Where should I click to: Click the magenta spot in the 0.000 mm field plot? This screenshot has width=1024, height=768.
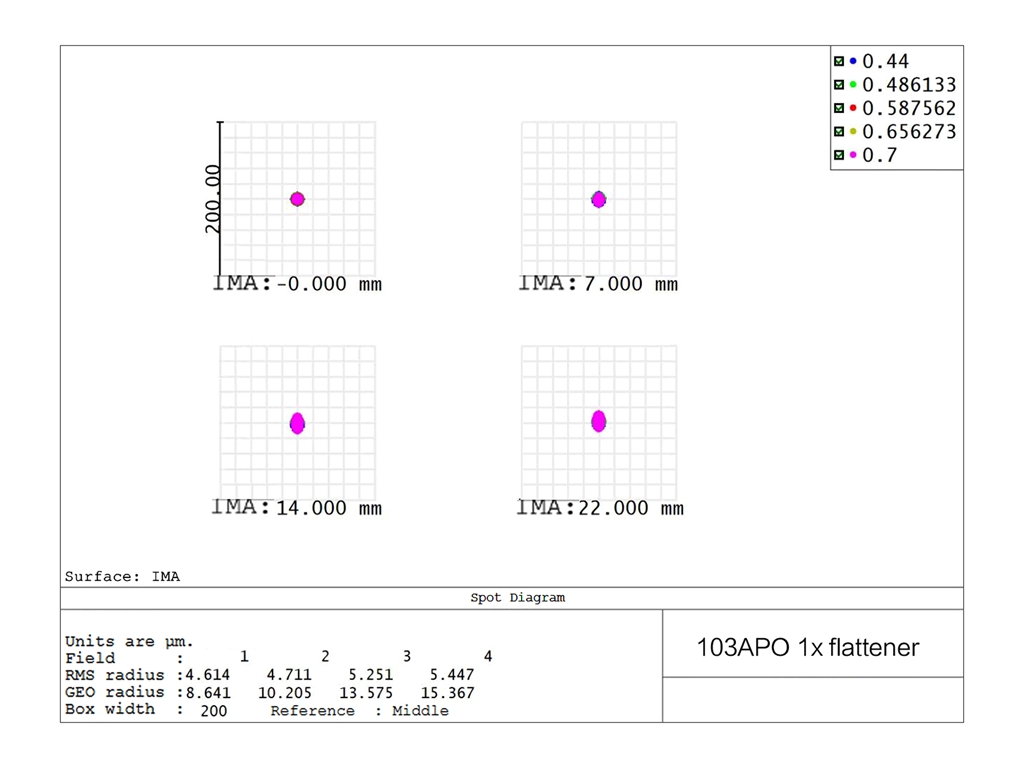tap(297, 199)
